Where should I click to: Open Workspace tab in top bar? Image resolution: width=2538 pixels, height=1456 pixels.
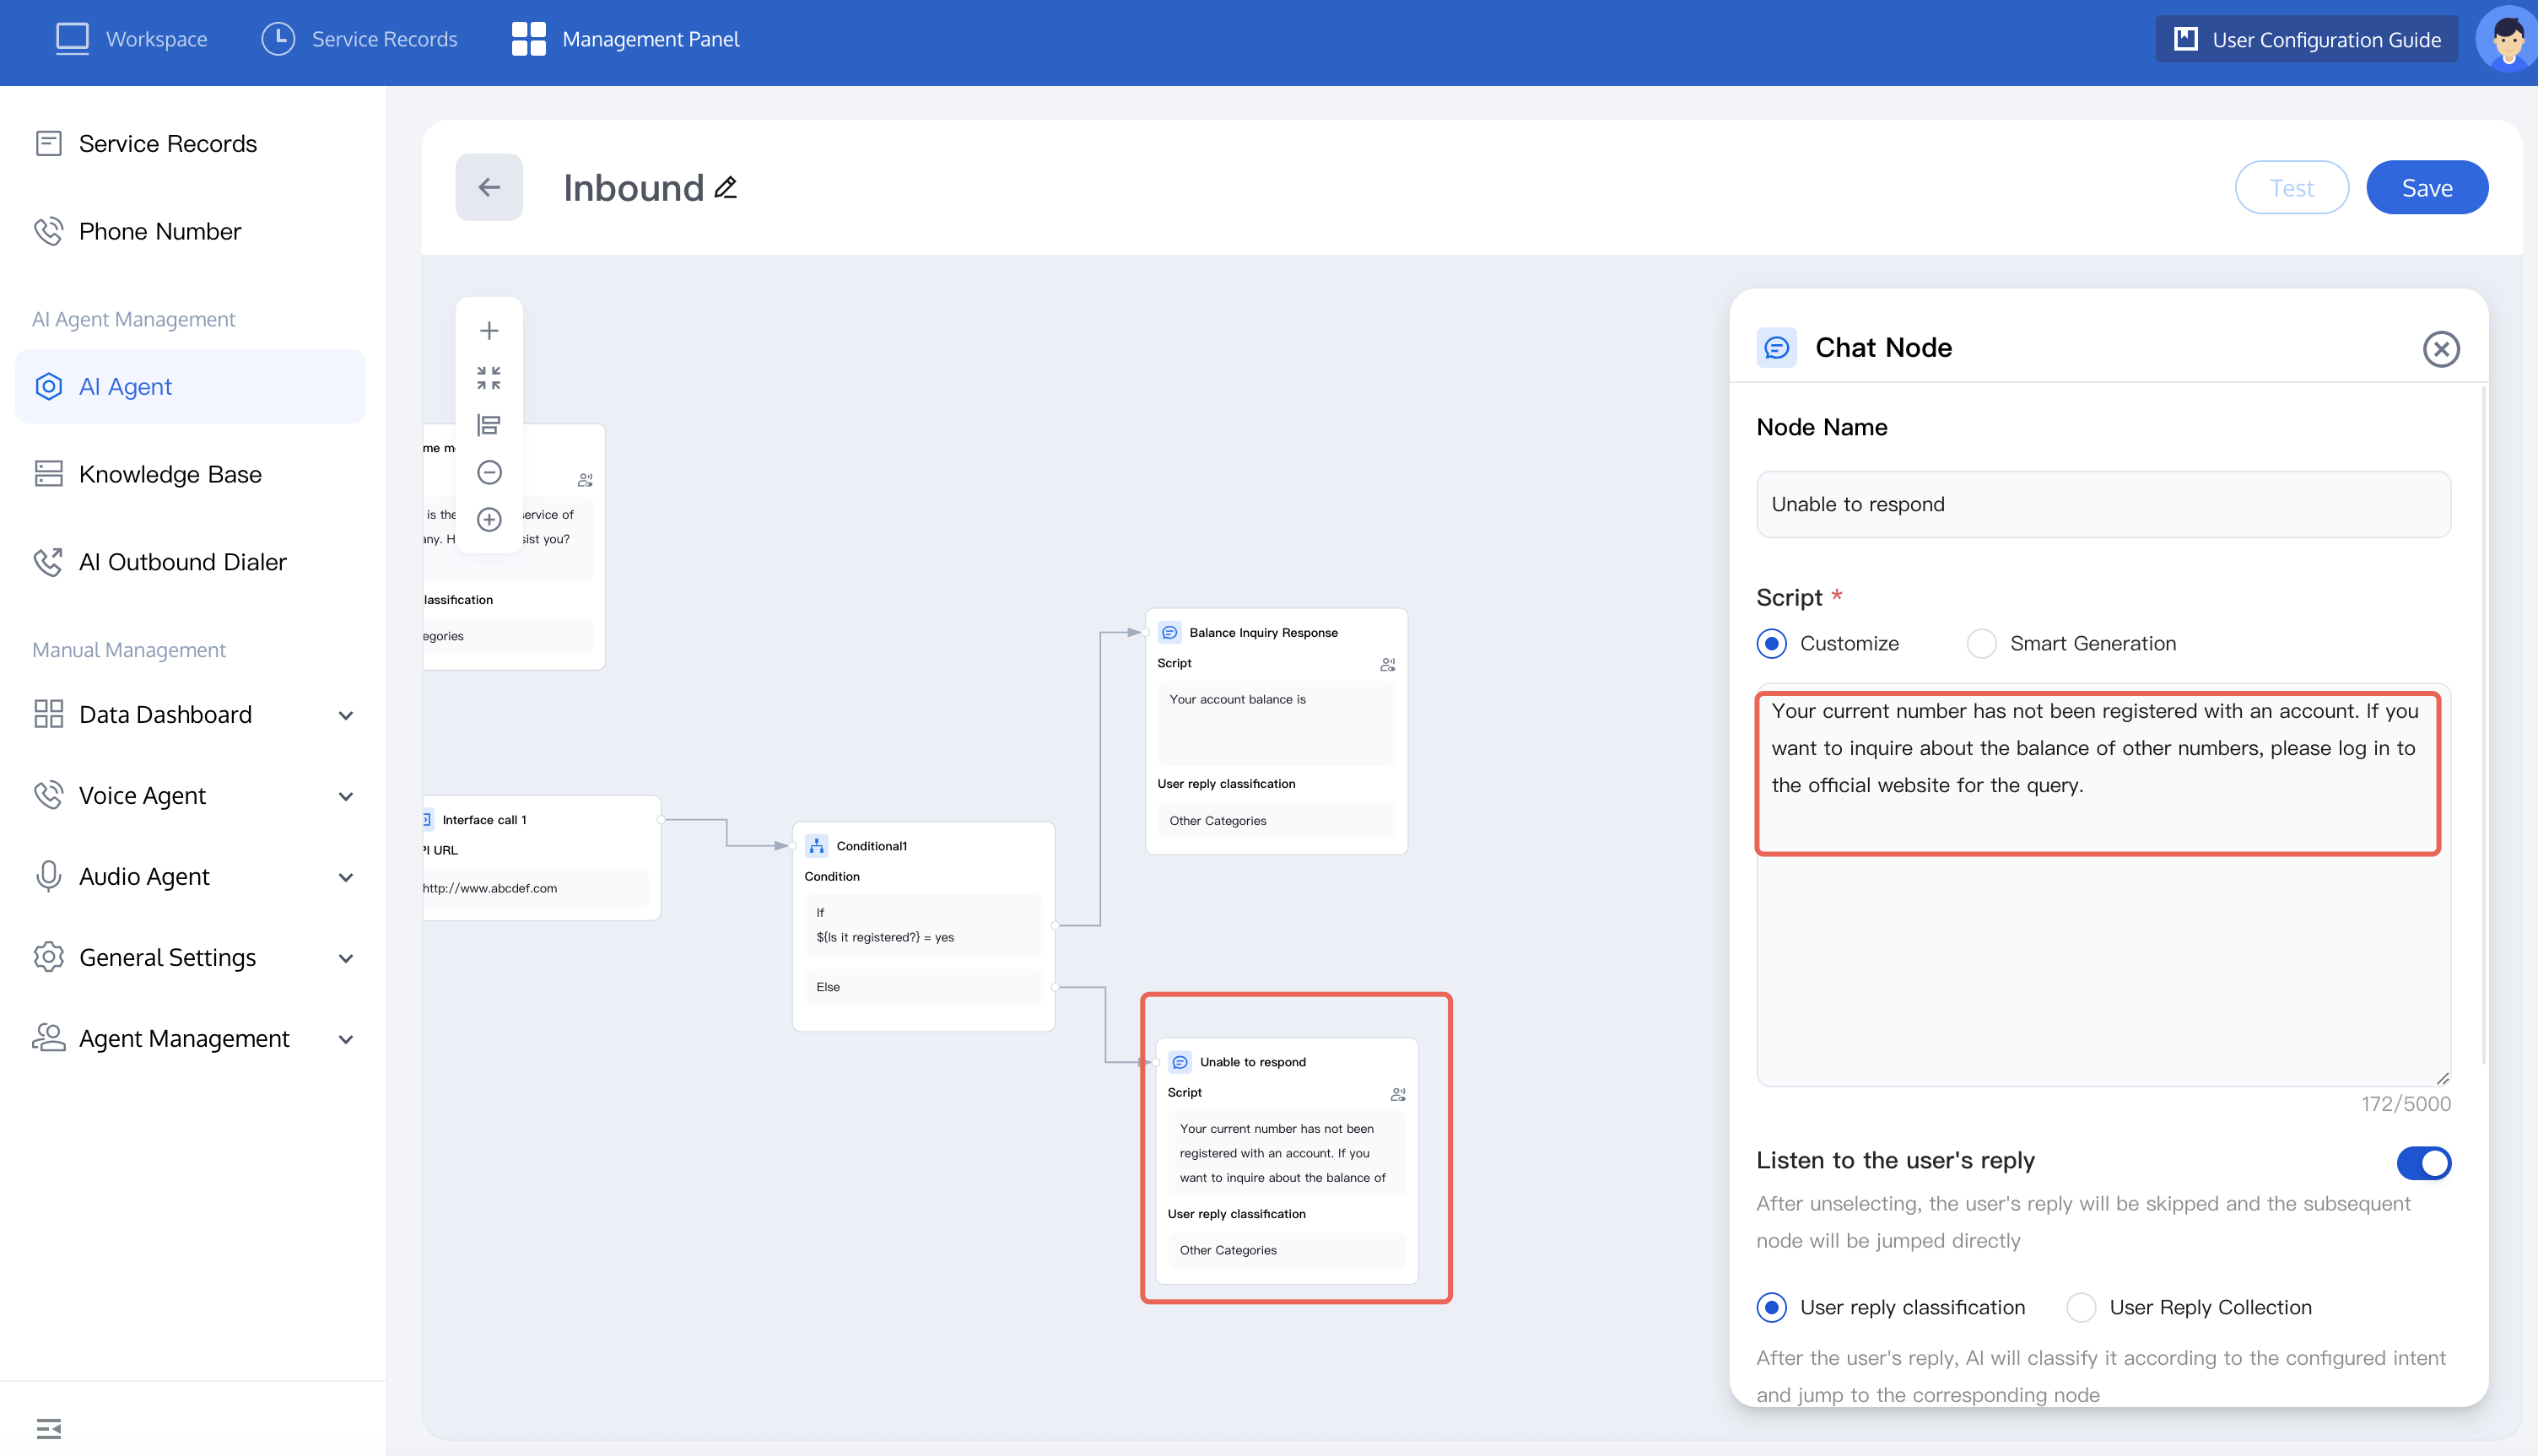pyautogui.click(x=132, y=39)
